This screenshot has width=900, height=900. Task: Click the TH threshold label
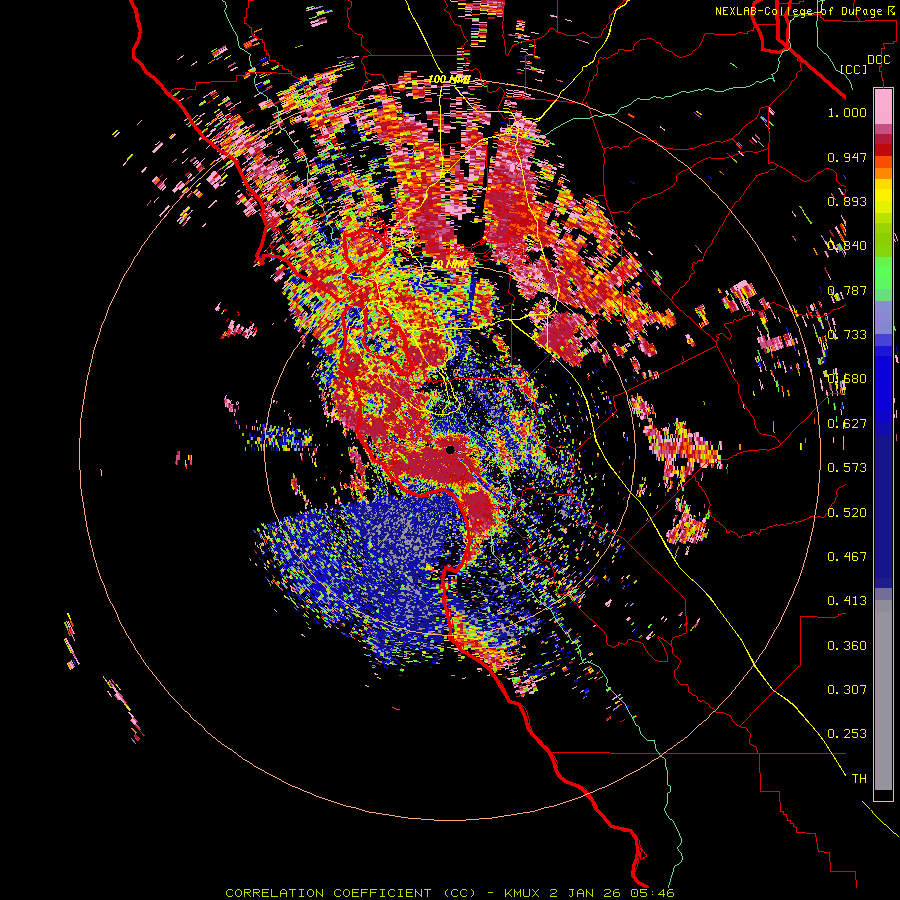(x=859, y=779)
